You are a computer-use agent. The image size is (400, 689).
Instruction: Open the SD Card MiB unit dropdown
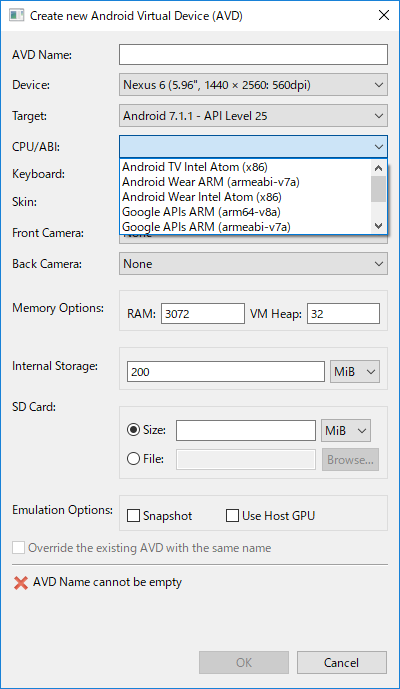click(346, 431)
